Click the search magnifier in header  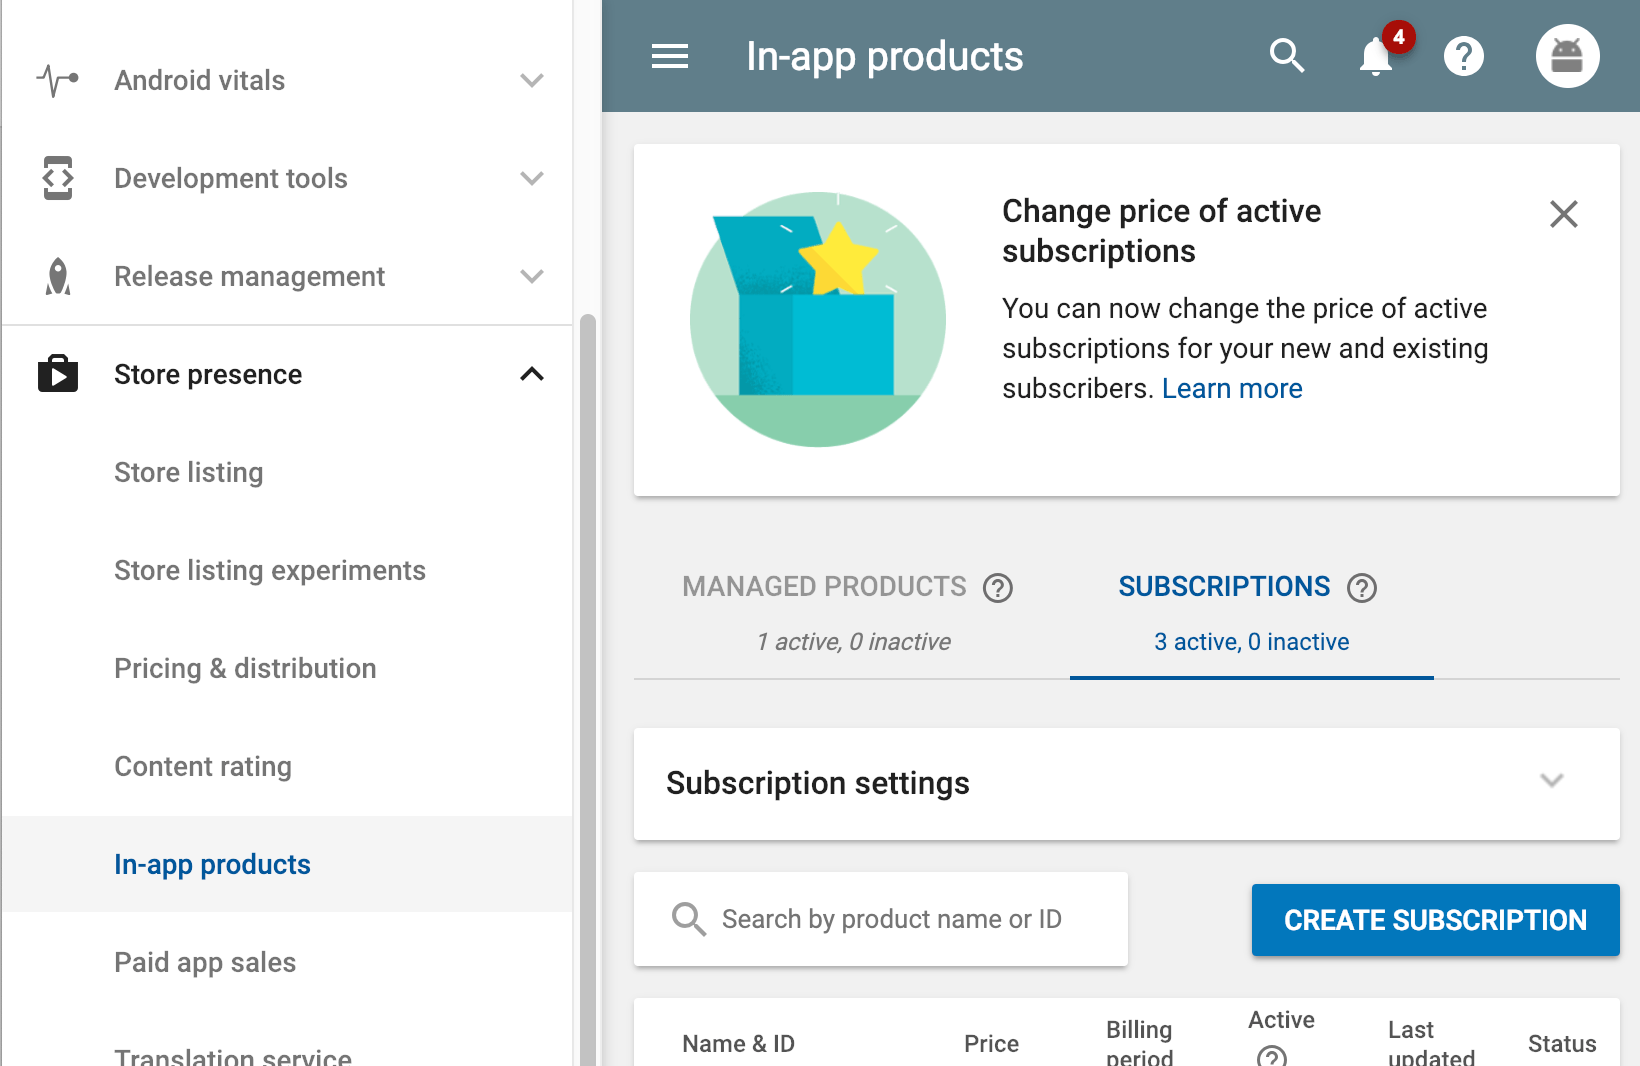coord(1287,56)
